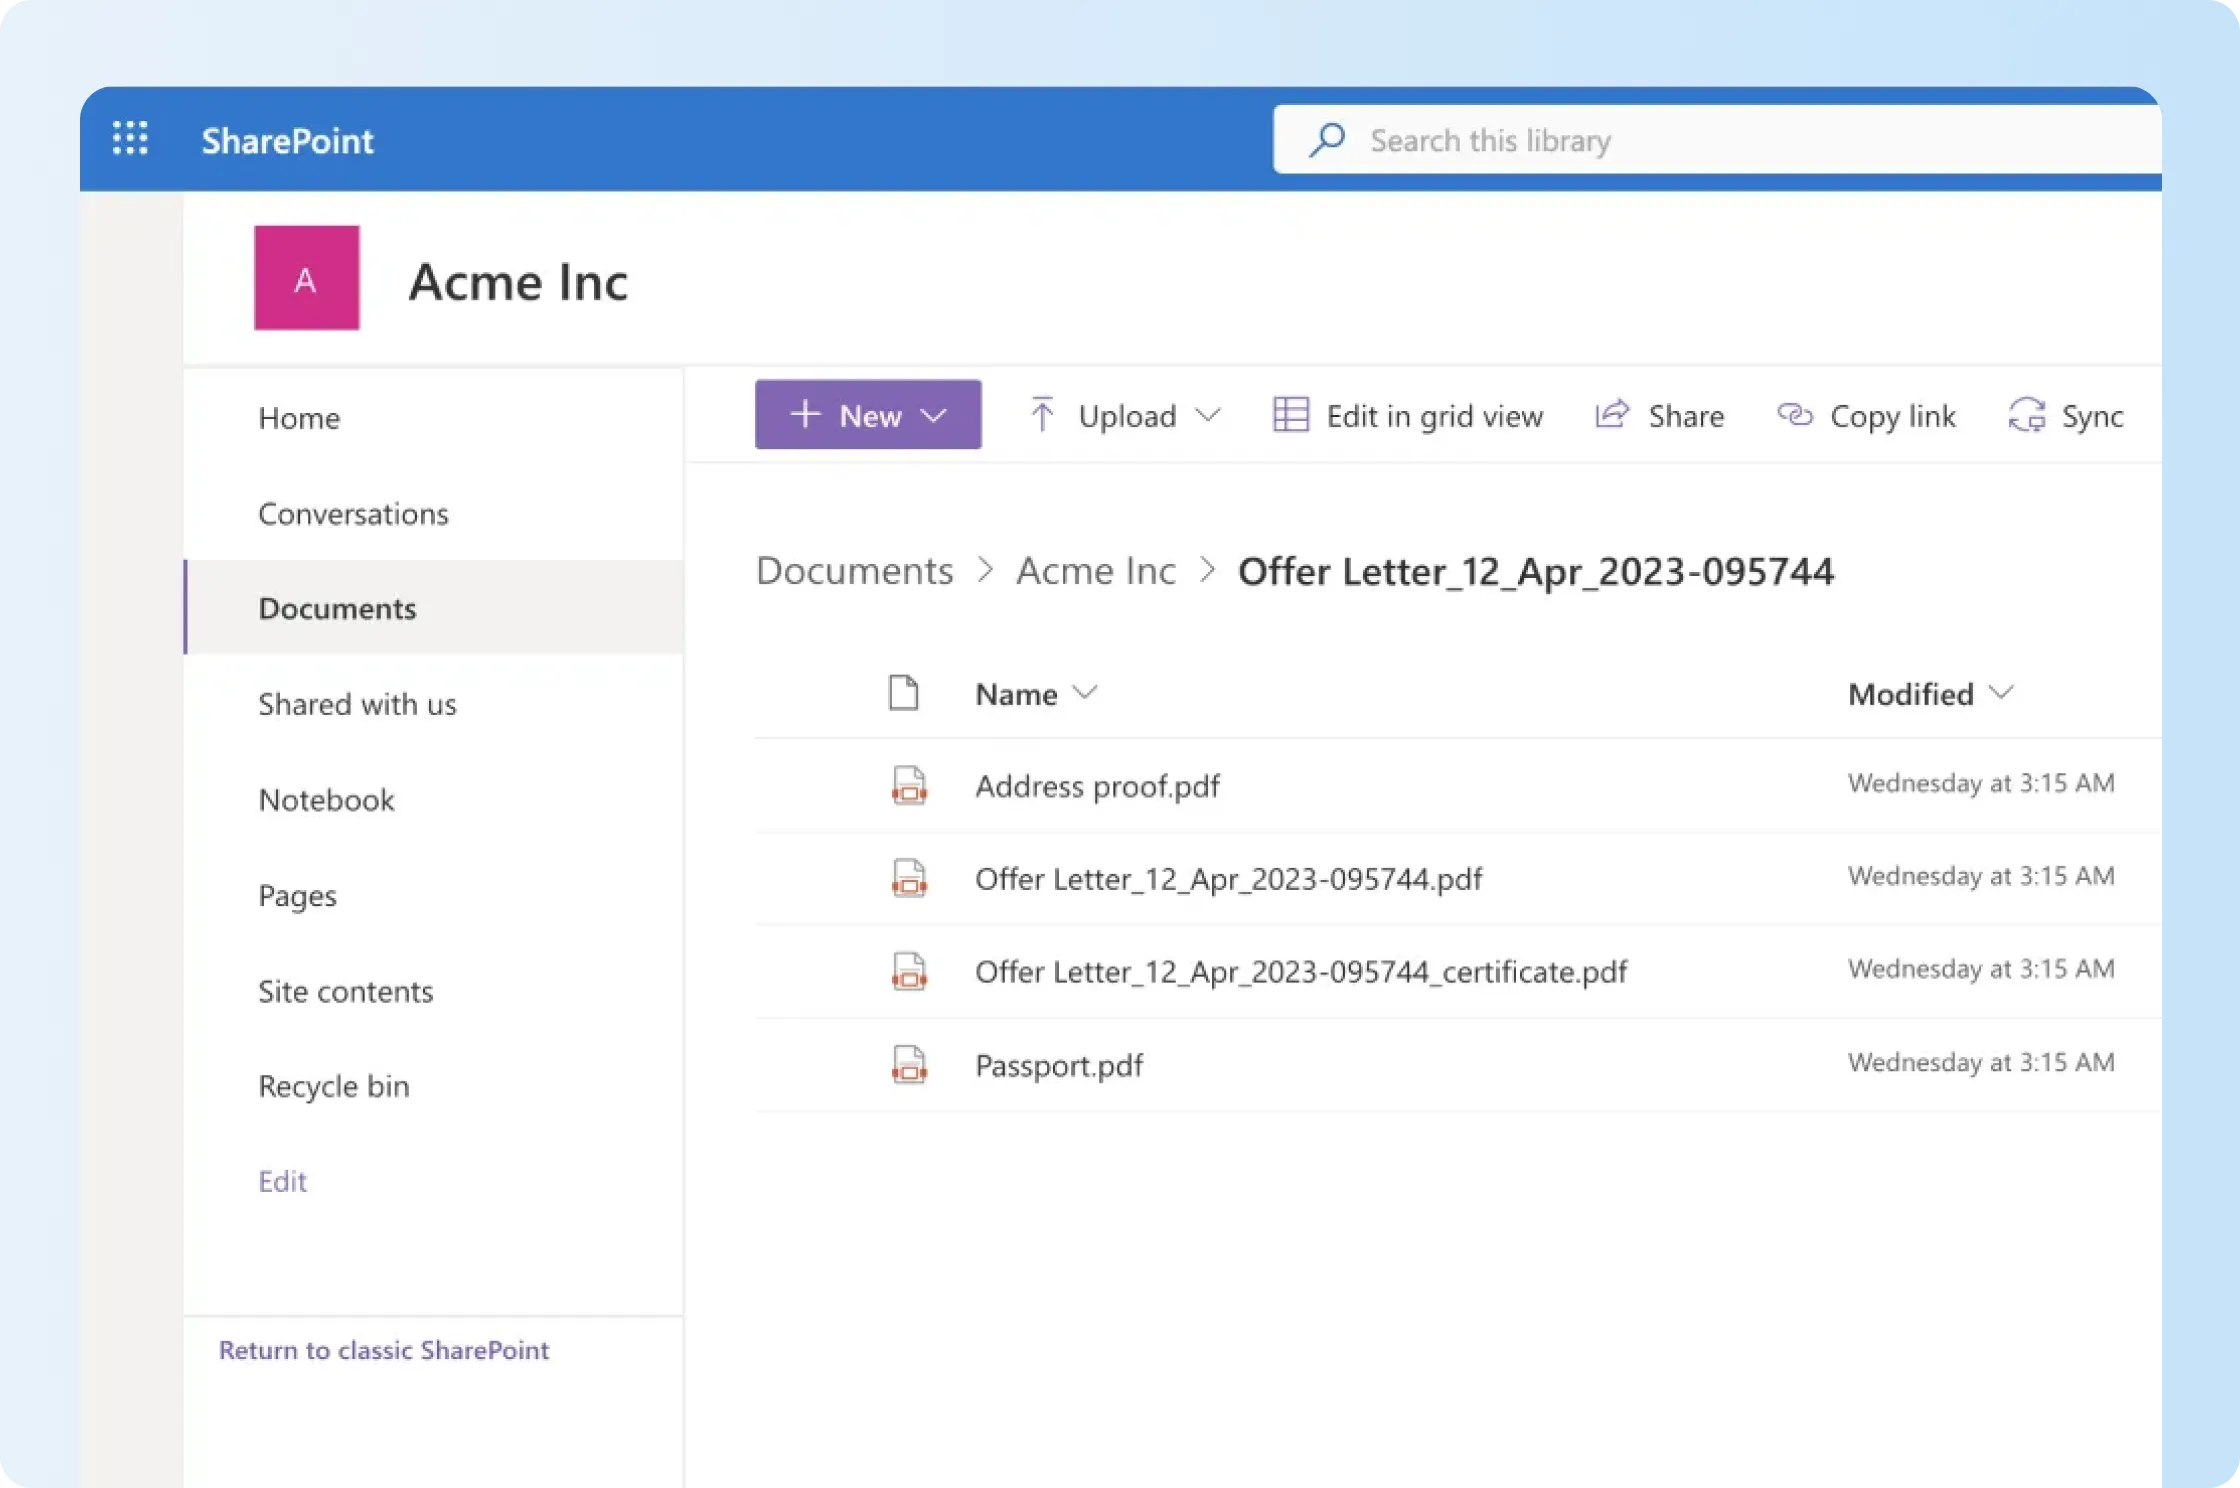Click the file type column header icon

tap(903, 692)
